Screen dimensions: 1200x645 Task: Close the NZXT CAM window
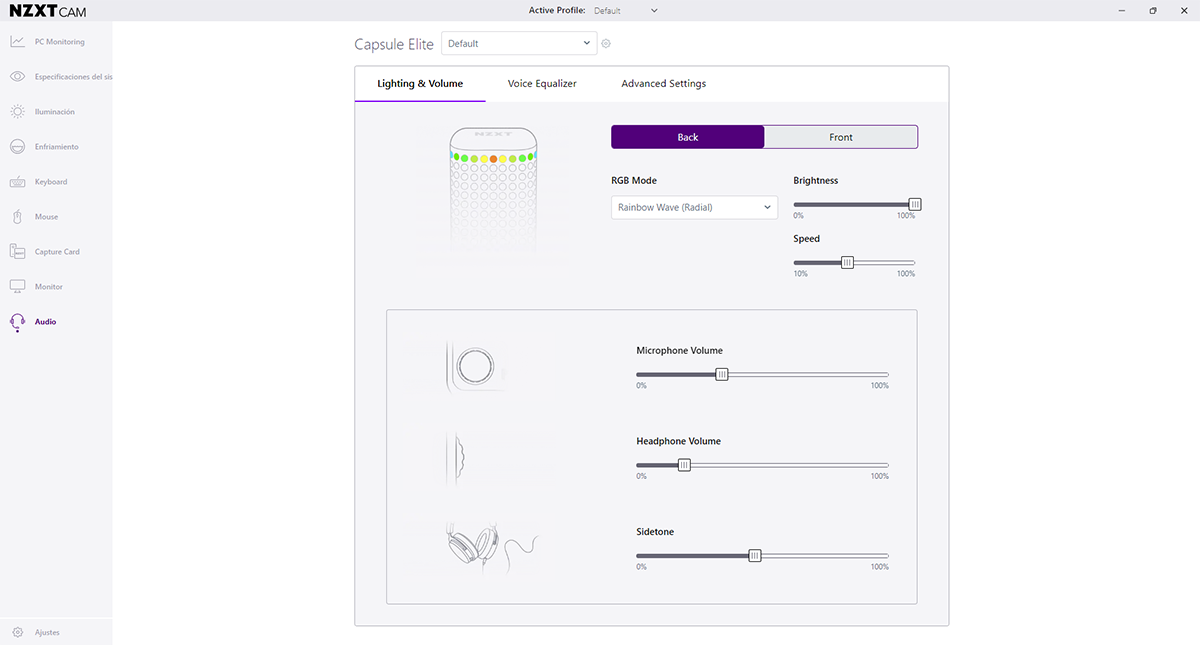[1185, 11]
